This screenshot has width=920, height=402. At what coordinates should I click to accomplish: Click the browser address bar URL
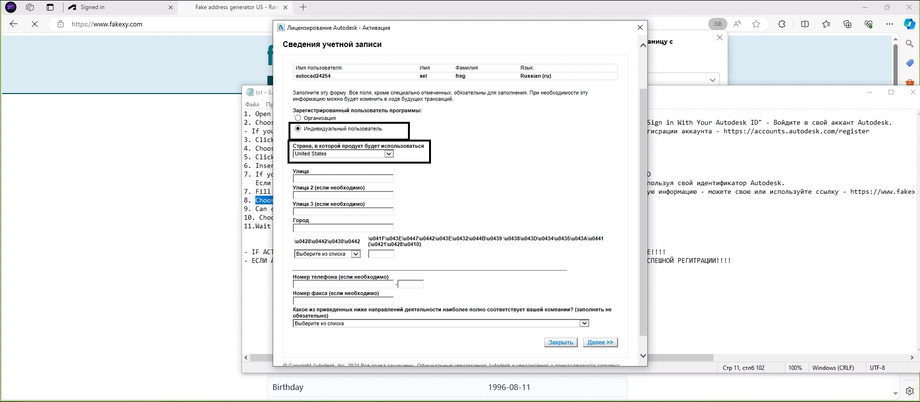point(107,24)
